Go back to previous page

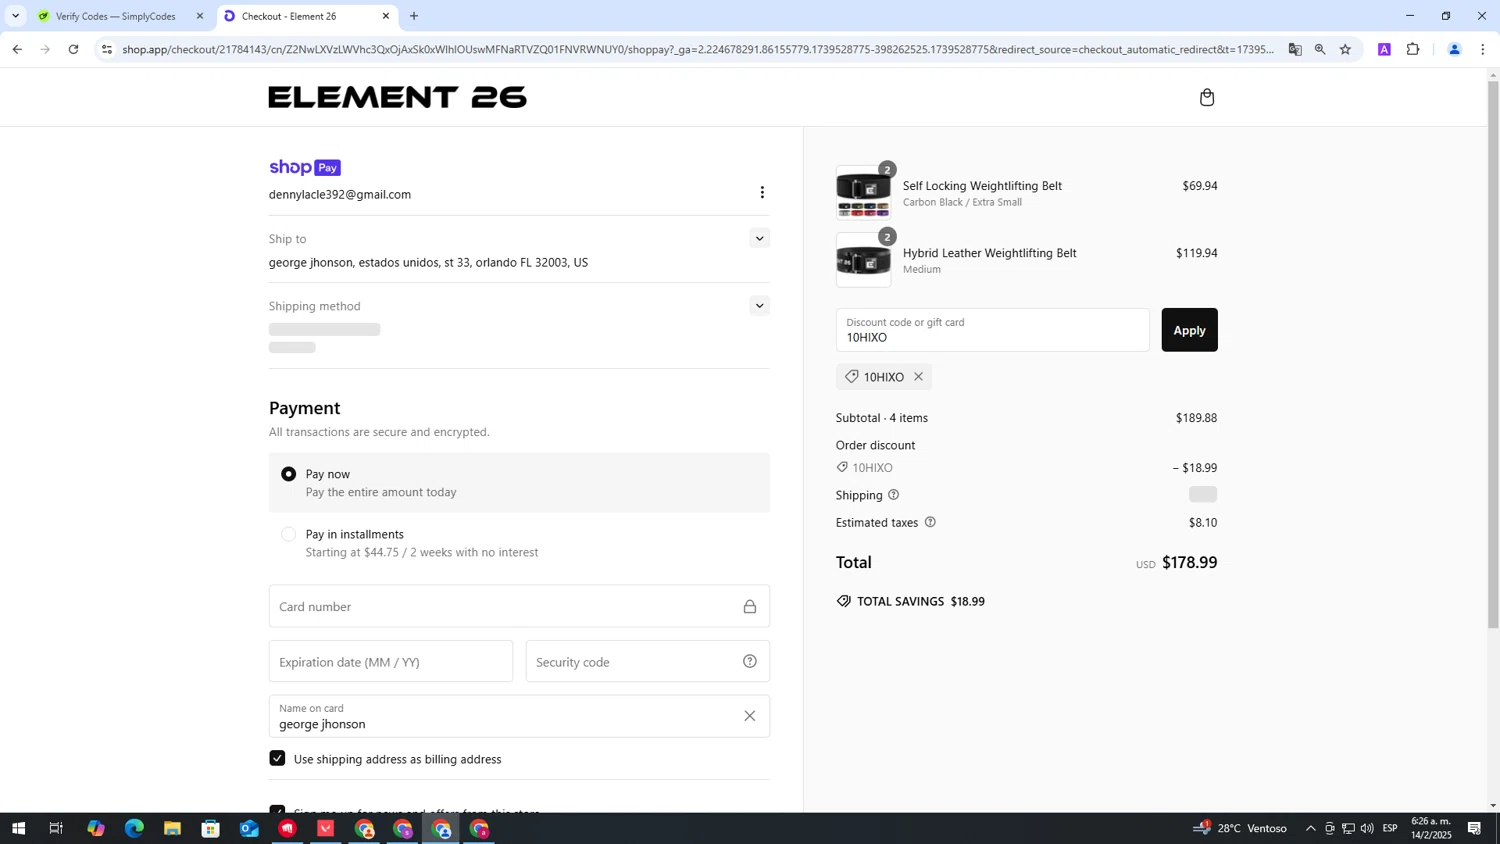coord(17,49)
